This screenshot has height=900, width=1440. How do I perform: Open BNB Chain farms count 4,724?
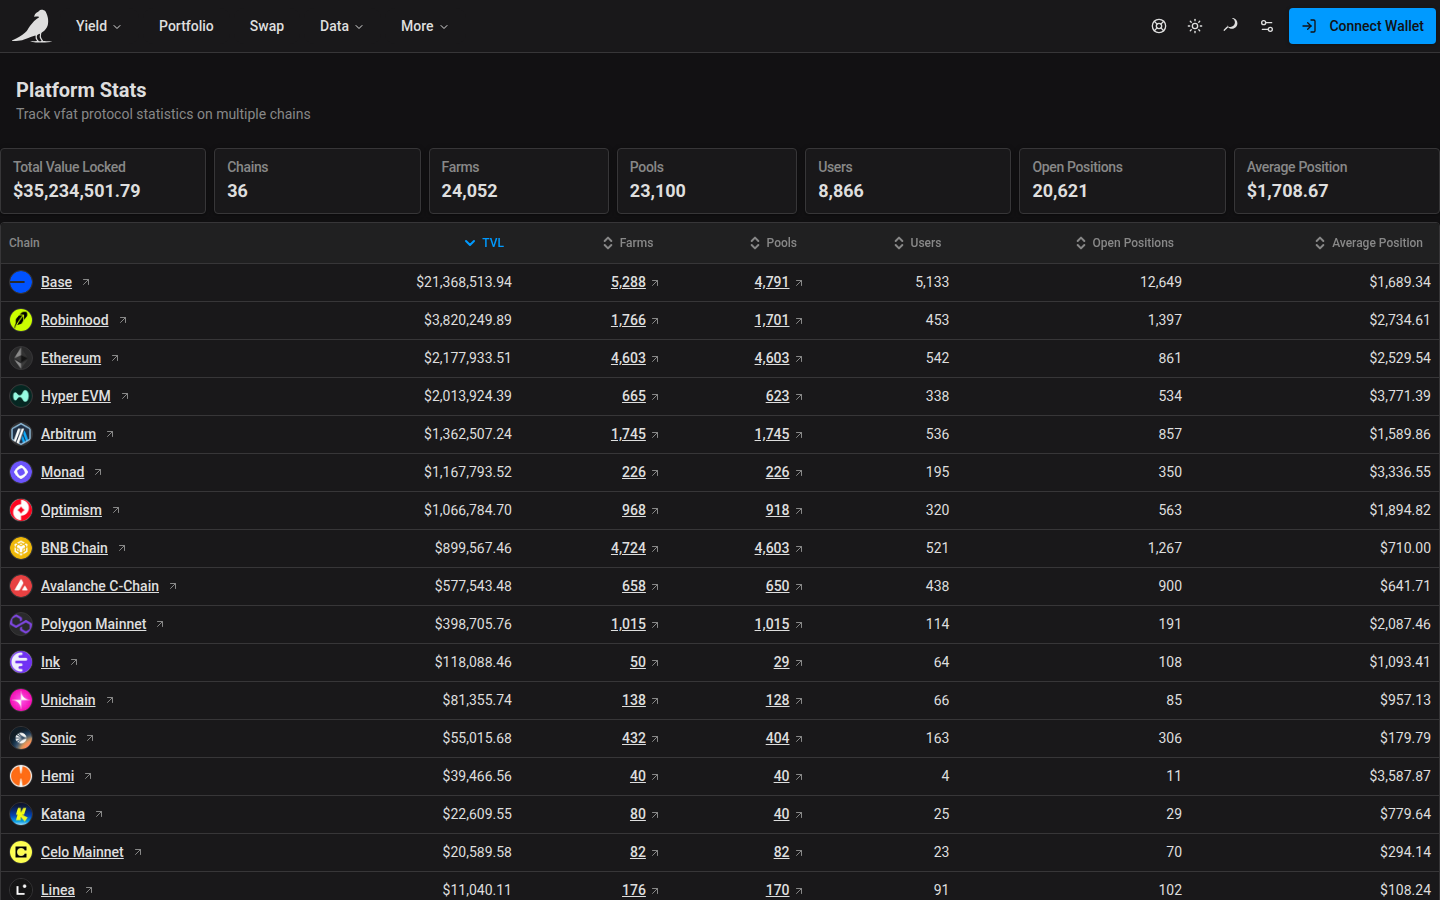click(628, 548)
